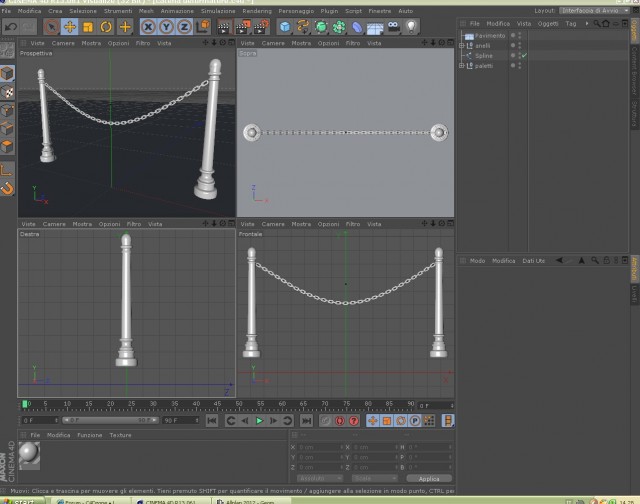Toggle the Y axis lock
640x504 pixels.
click(166, 27)
